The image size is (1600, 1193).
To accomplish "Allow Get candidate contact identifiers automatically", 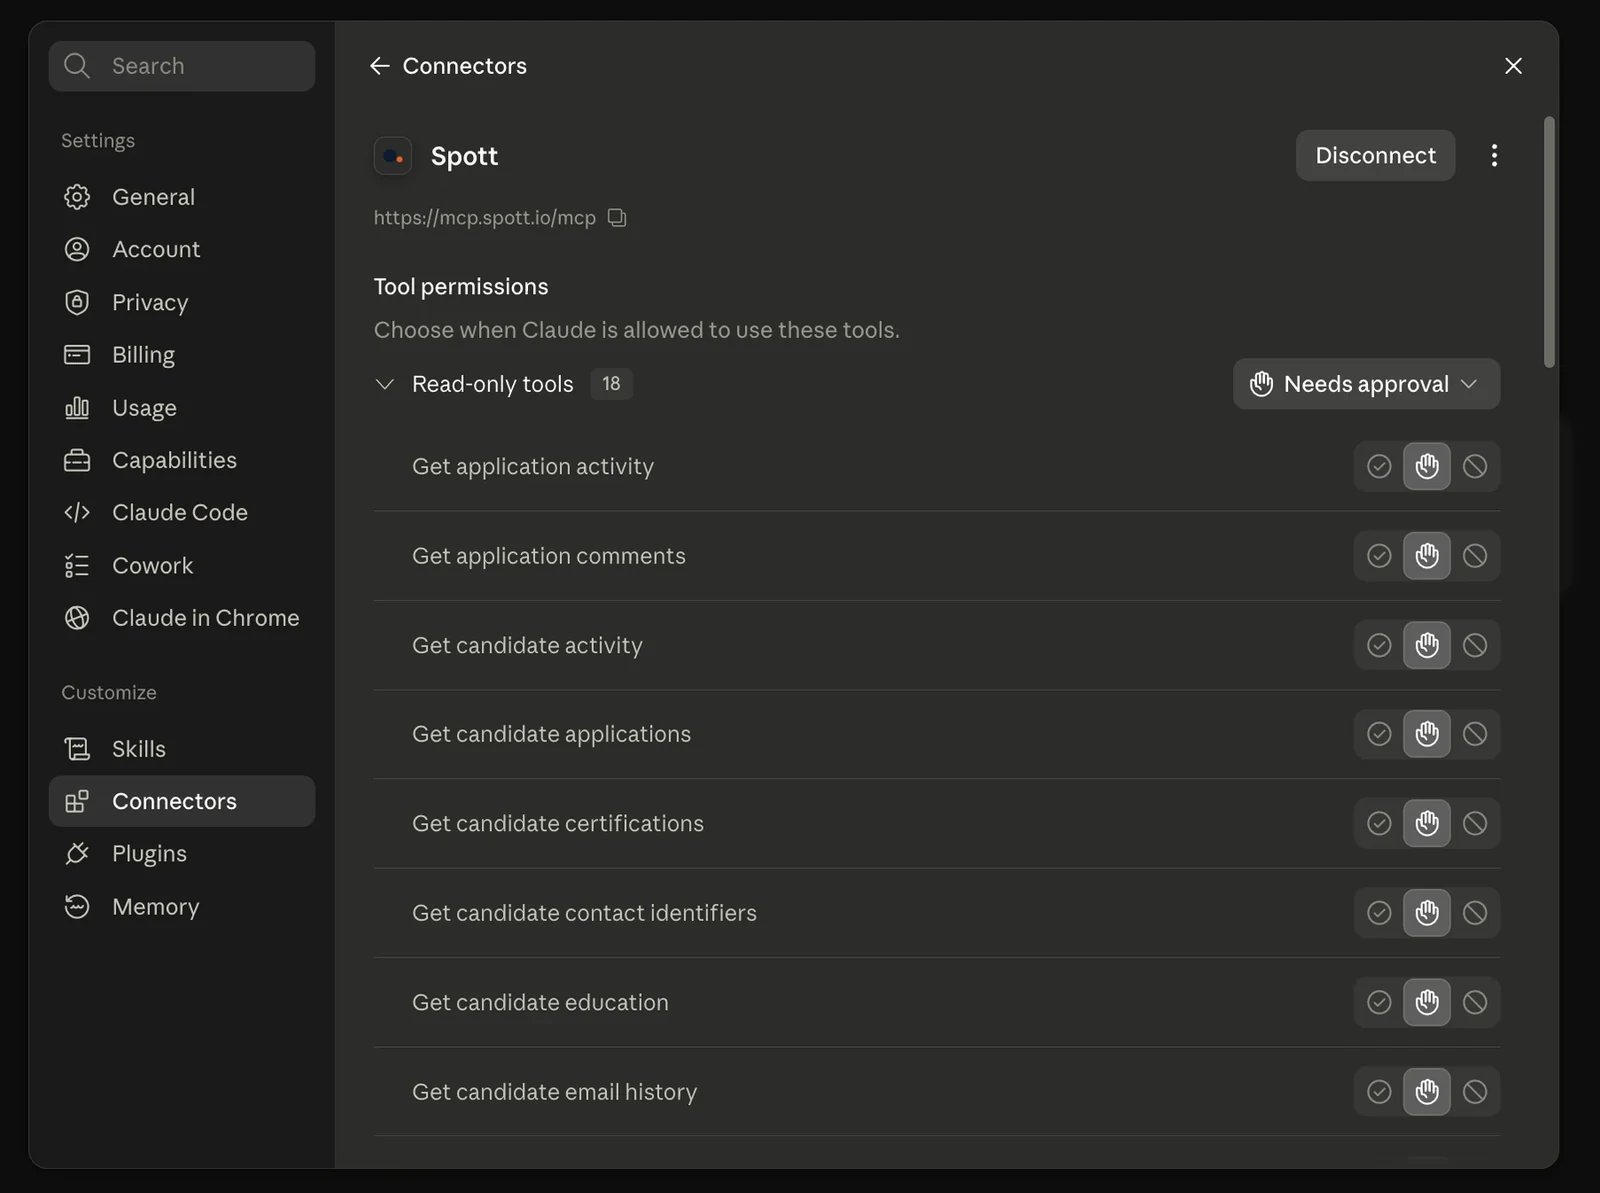I will tap(1379, 913).
